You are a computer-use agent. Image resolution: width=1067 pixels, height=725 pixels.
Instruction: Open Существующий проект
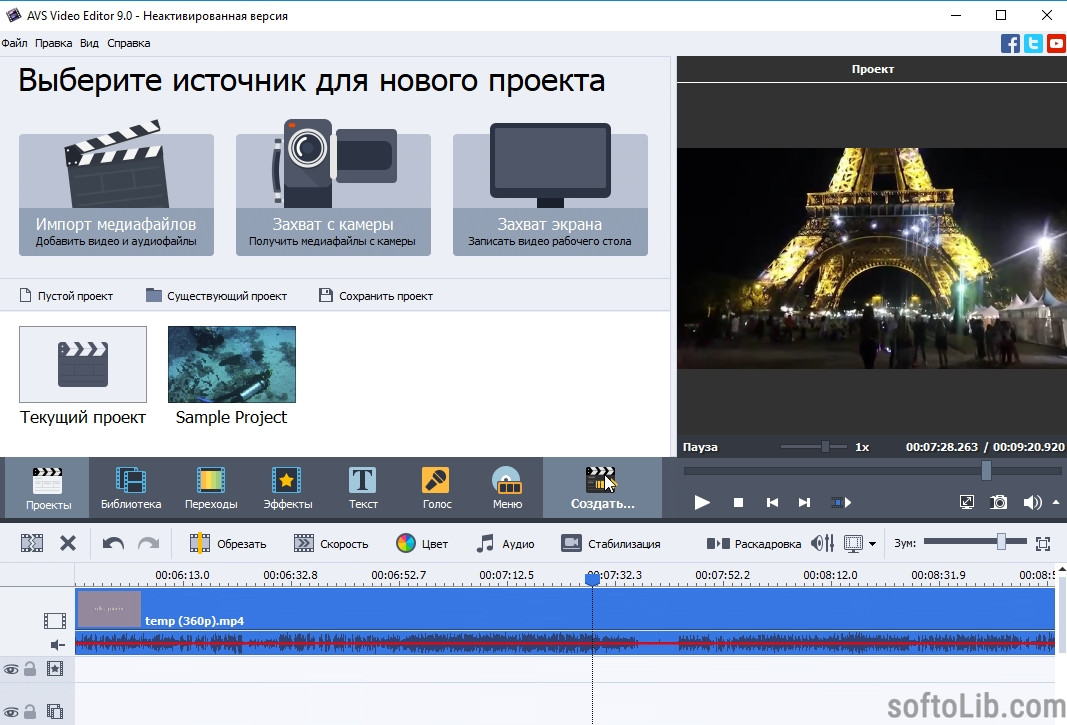[x=216, y=296]
